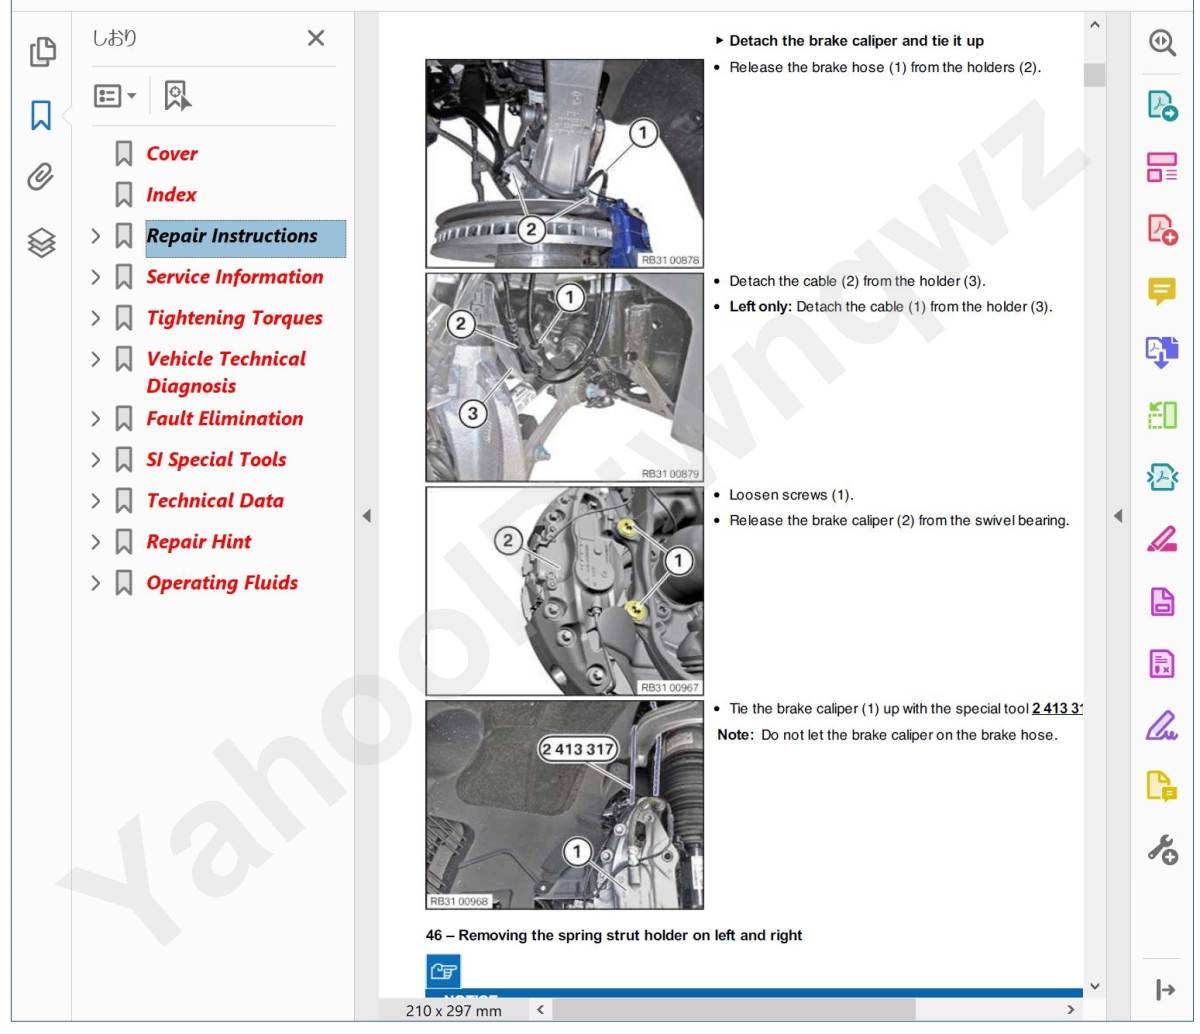This screenshot has height=1034, width=1200.
Task: Open the Repair Hint bookmark
Action: coord(199,542)
